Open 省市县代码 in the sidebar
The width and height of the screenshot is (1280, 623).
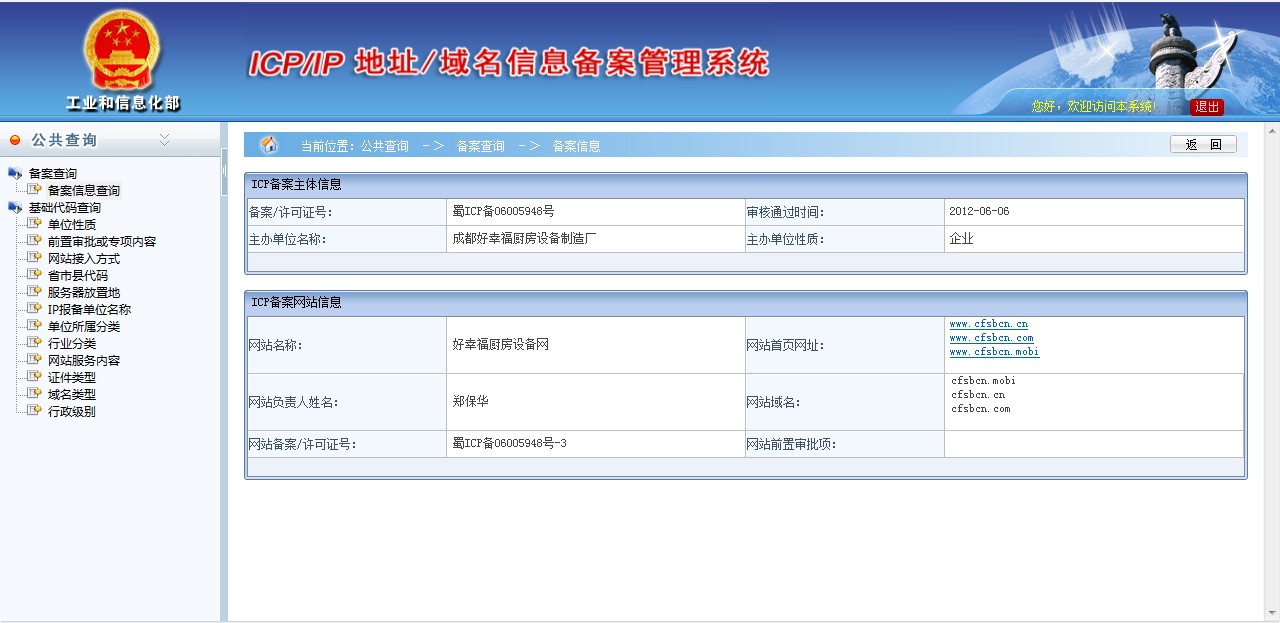pyautogui.click(x=78, y=276)
